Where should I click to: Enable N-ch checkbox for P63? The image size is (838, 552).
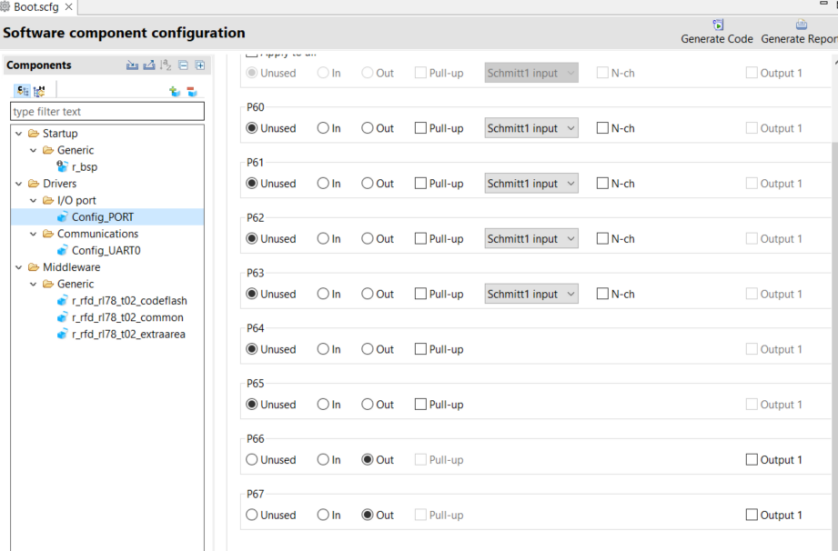coord(602,293)
